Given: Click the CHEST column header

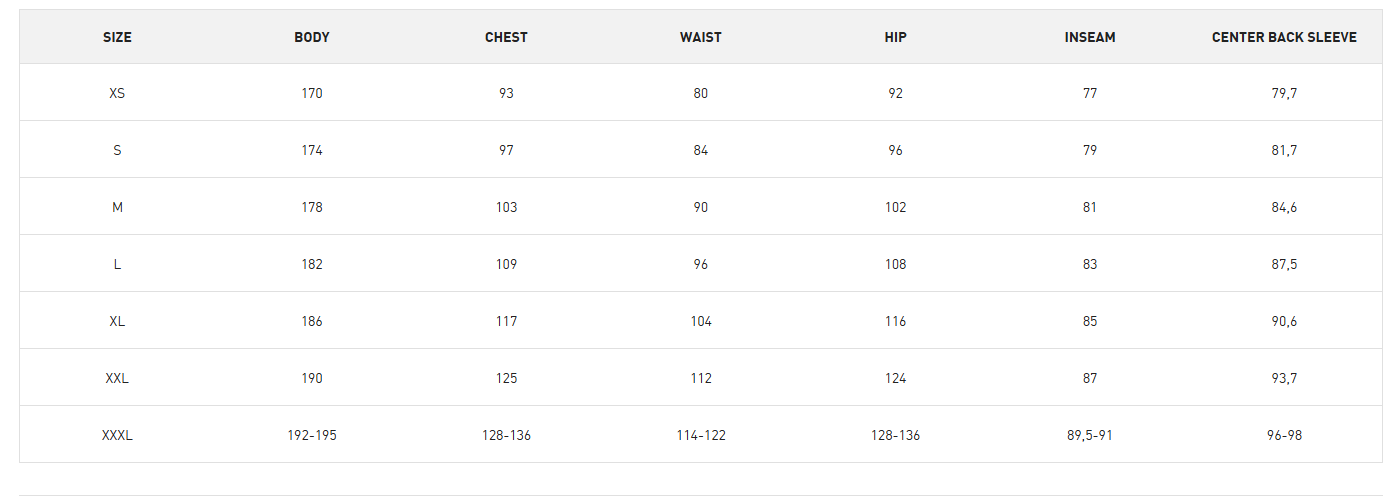Looking at the screenshot, I should (506, 37).
